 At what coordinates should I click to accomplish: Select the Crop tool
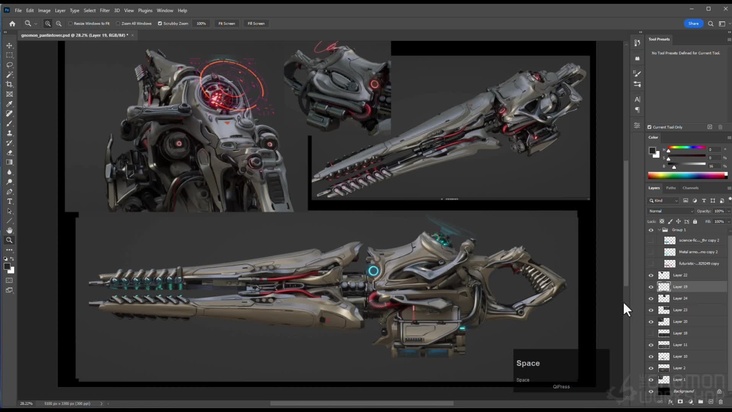(x=9, y=84)
